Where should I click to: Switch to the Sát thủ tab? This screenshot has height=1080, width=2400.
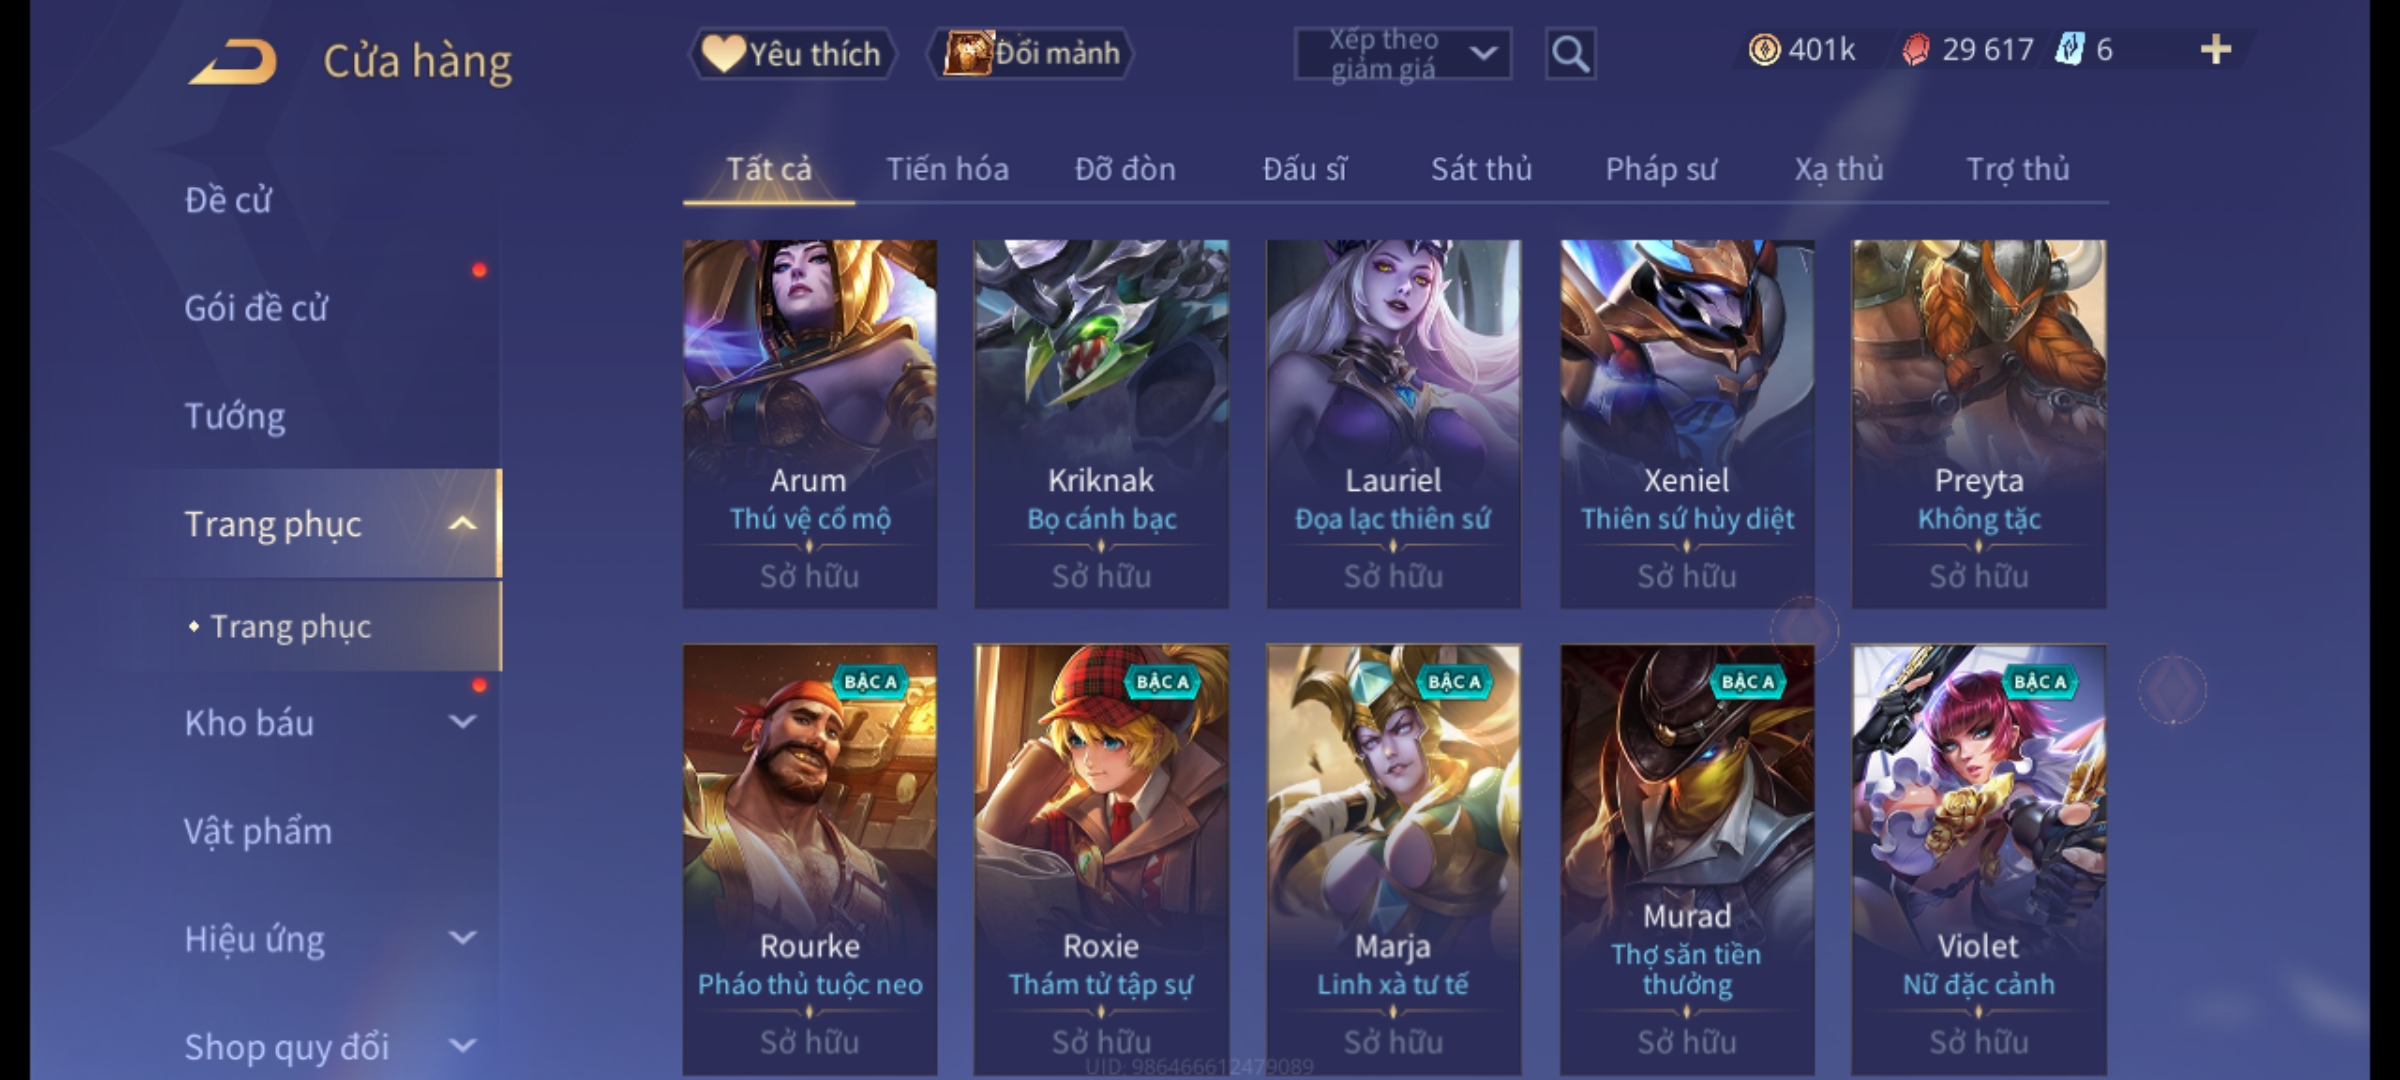(1481, 169)
